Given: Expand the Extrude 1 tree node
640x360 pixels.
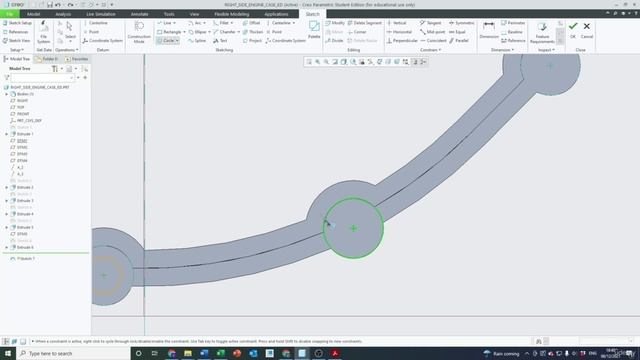Looking at the screenshot, I should [7, 134].
